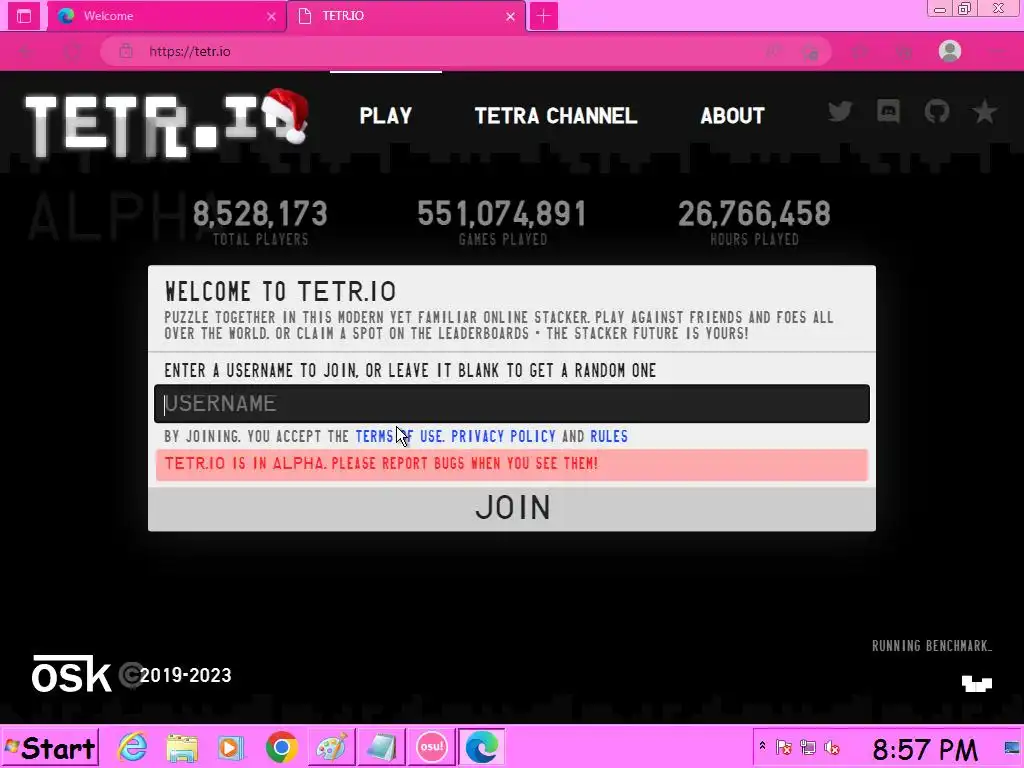Focus the USERNAME input field
Image resolution: width=1024 pixels, height=768 pixels.
[512, 404]
